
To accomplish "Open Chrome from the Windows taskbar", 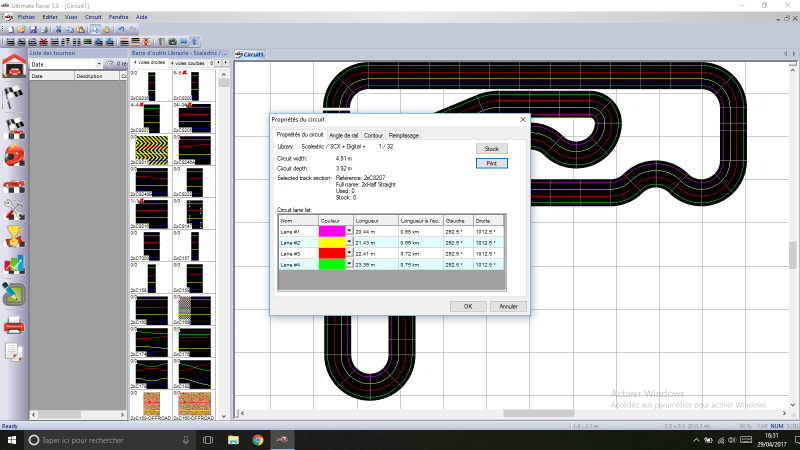I will click(x=257, y=440).
